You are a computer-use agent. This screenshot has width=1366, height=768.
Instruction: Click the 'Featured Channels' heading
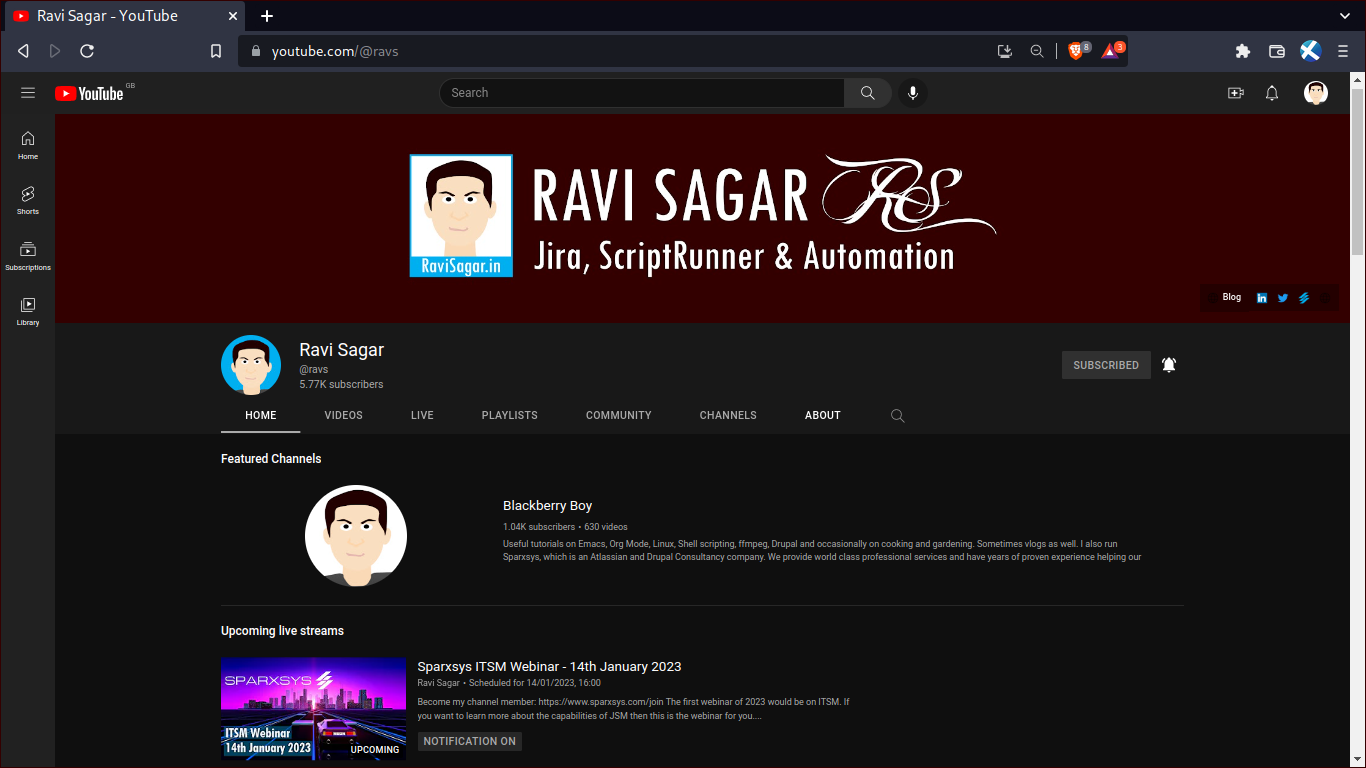[x=271, y=459]
